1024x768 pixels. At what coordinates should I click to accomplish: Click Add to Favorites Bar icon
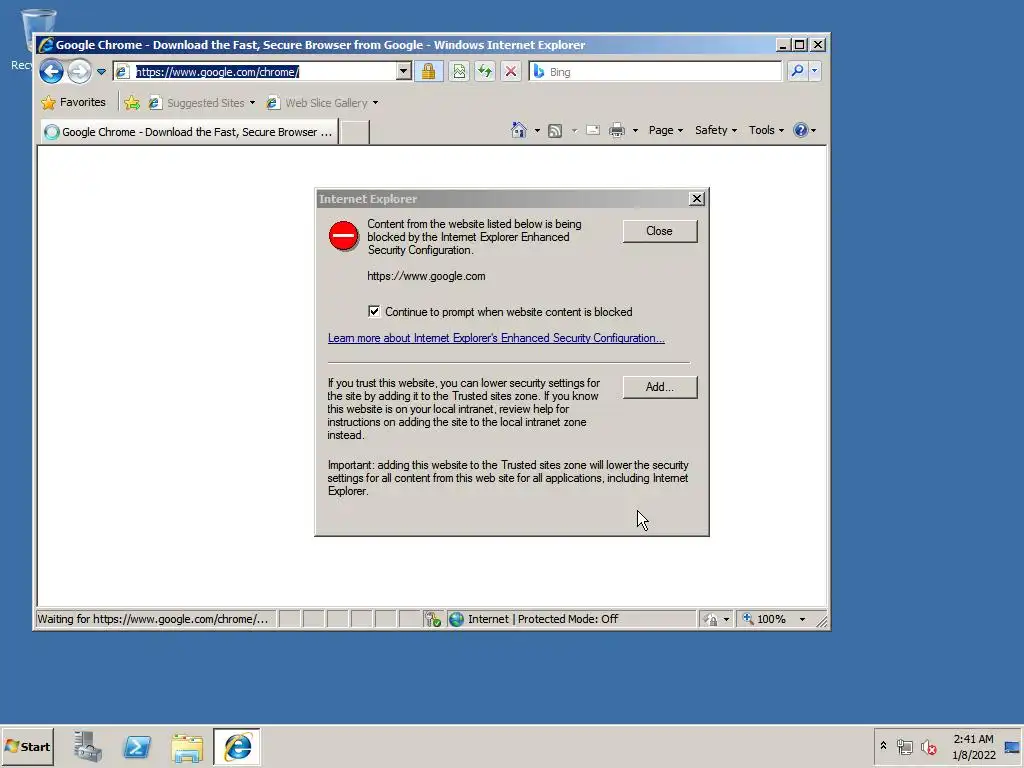click(x=132, y=103)
